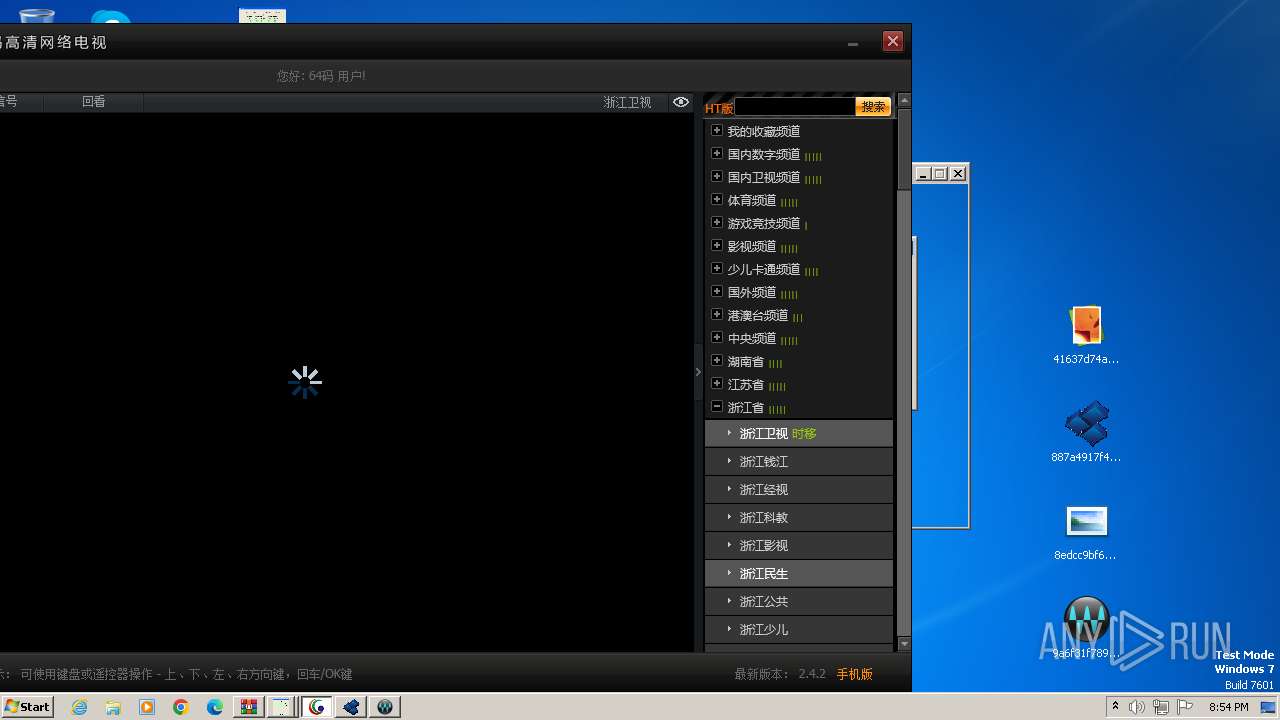Open Windows Explorer folder in taskbar
The height and width of the screenshot is (720, 1280).
tap(113, 707)
